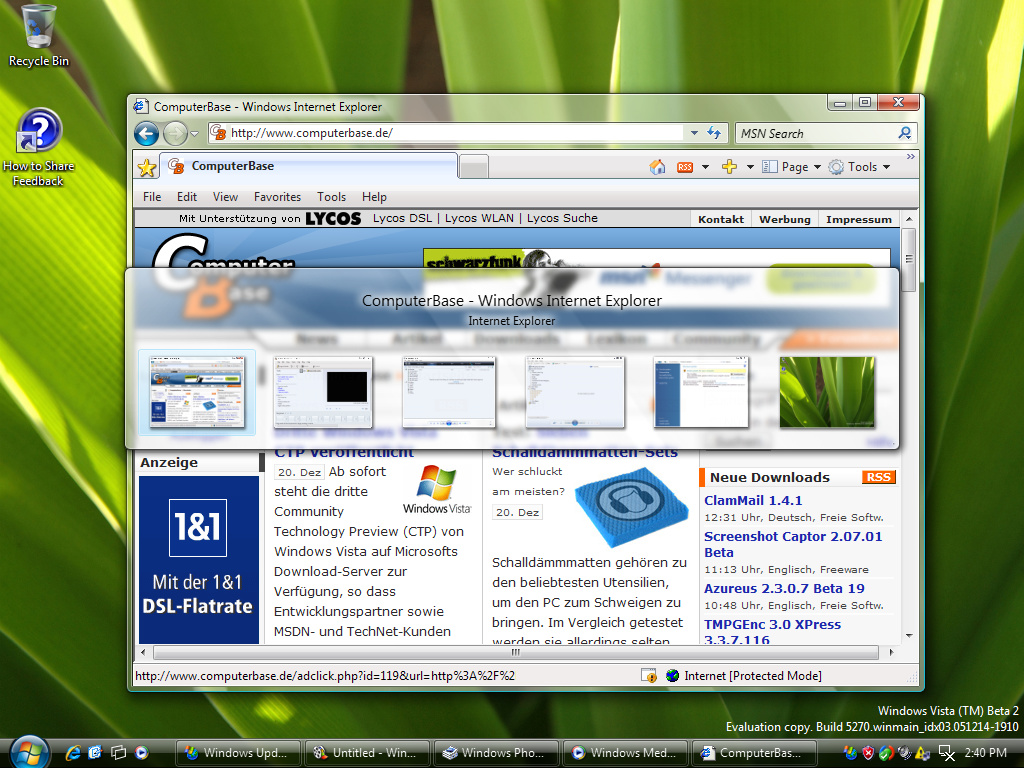Open the File menu
This screenshot has height=768, width=1024.
(152, 197)
